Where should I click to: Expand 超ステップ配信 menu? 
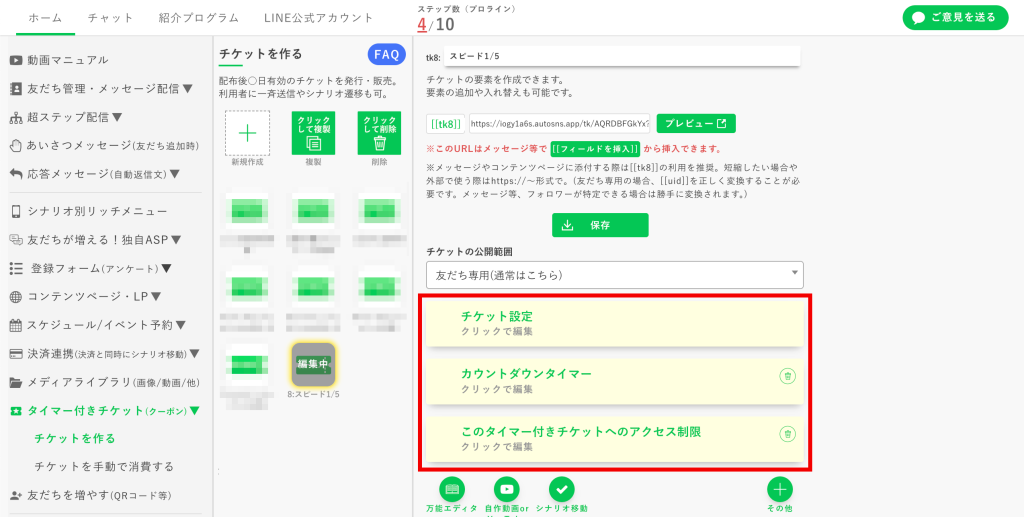click(x=117, y=118)
